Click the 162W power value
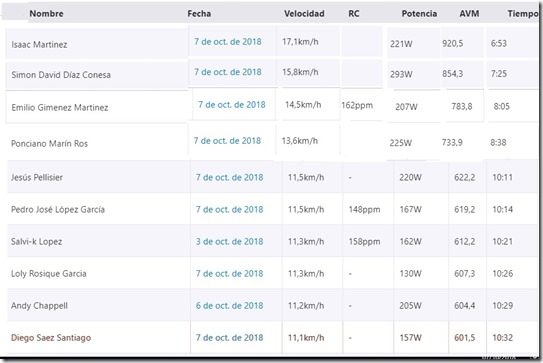The height and width of the screenshot is (363, 543). tap(410, 242)
